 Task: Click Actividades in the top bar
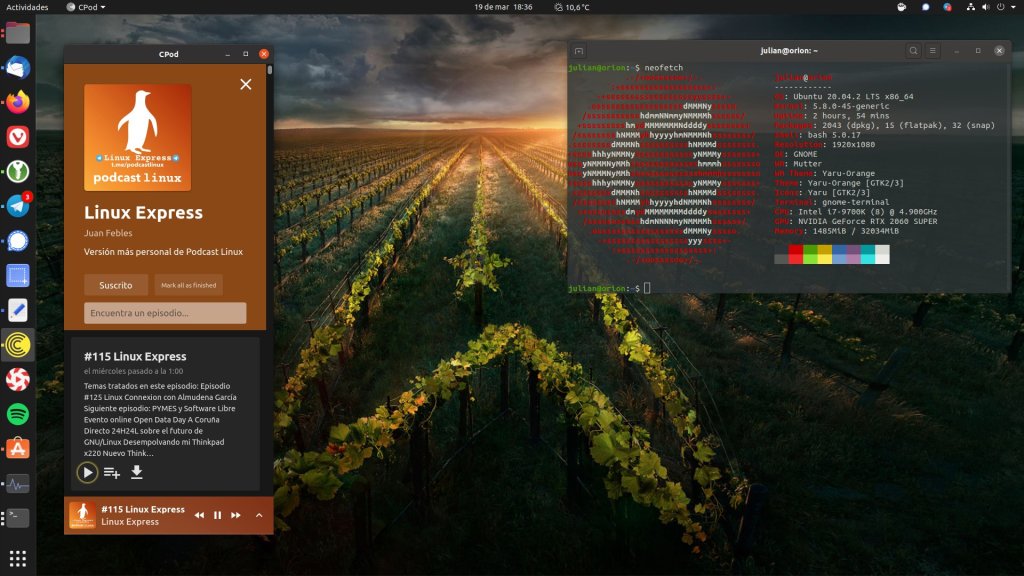(27, 7)
